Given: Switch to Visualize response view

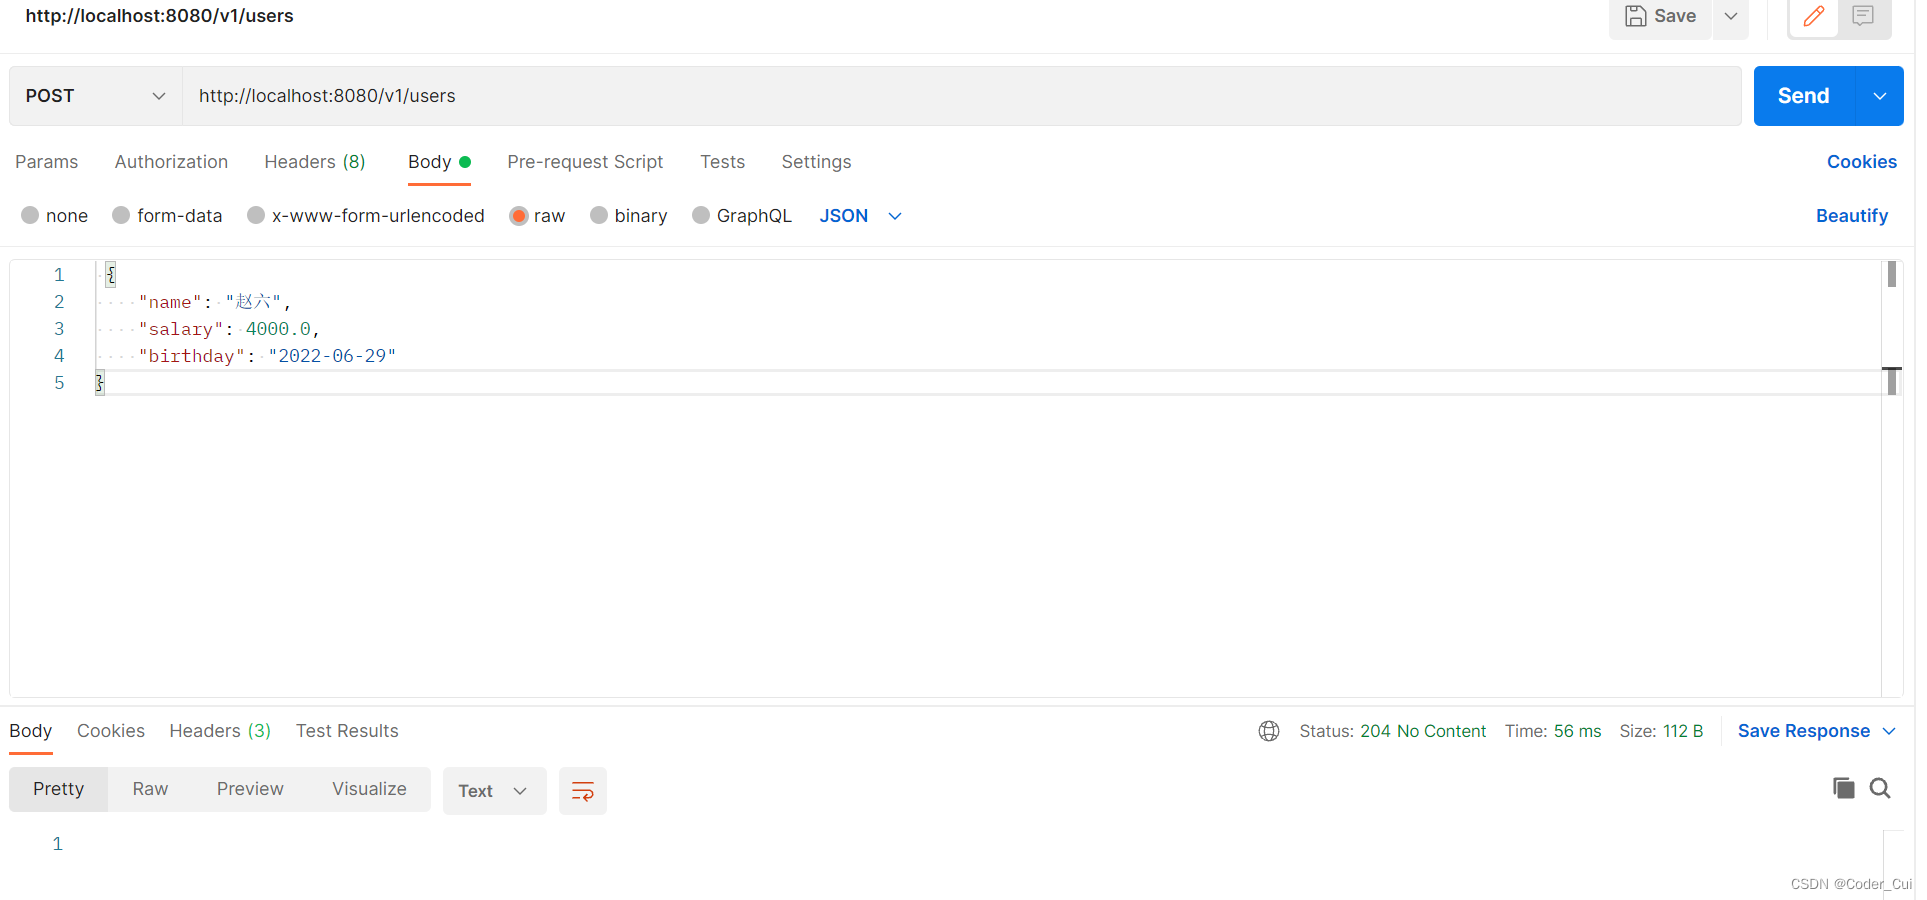Looking at the screenshot, I should (370, 789).
